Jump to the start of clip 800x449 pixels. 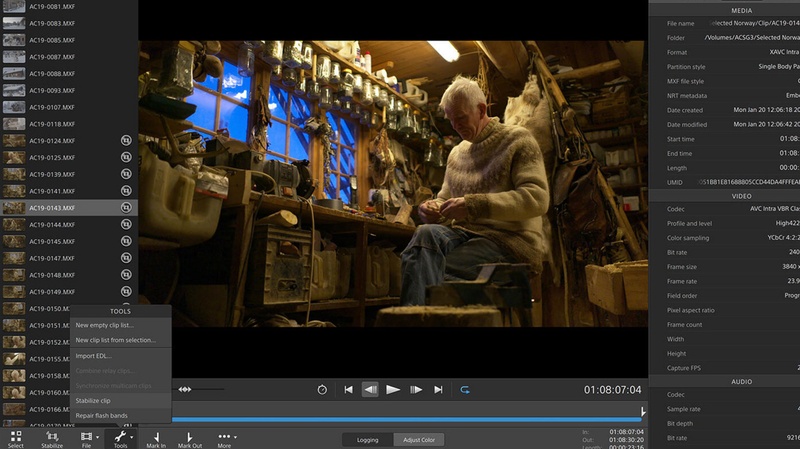(348, 389)
